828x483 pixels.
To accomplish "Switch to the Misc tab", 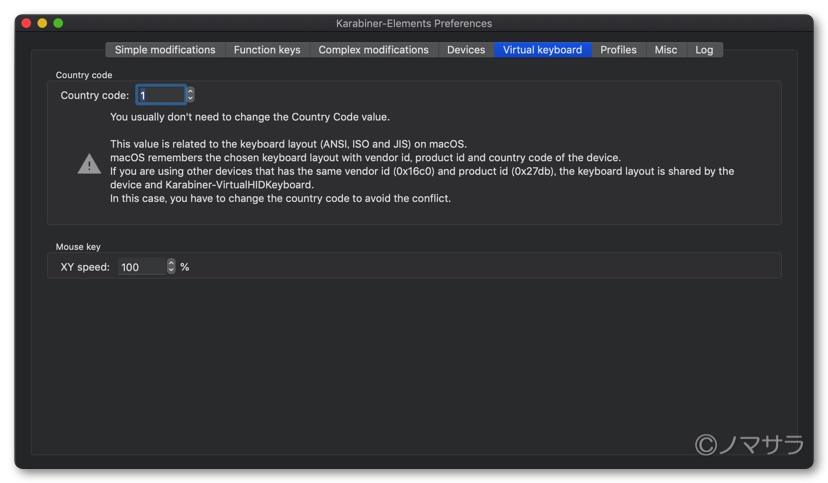I will (x=665, y=50).
